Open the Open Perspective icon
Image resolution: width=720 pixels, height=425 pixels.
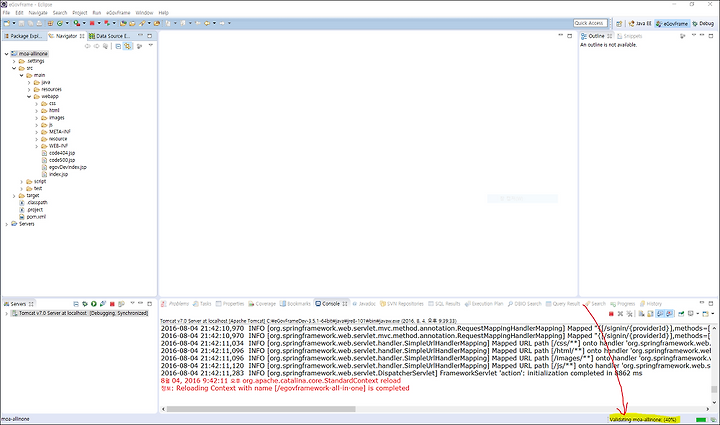point(619,23)
